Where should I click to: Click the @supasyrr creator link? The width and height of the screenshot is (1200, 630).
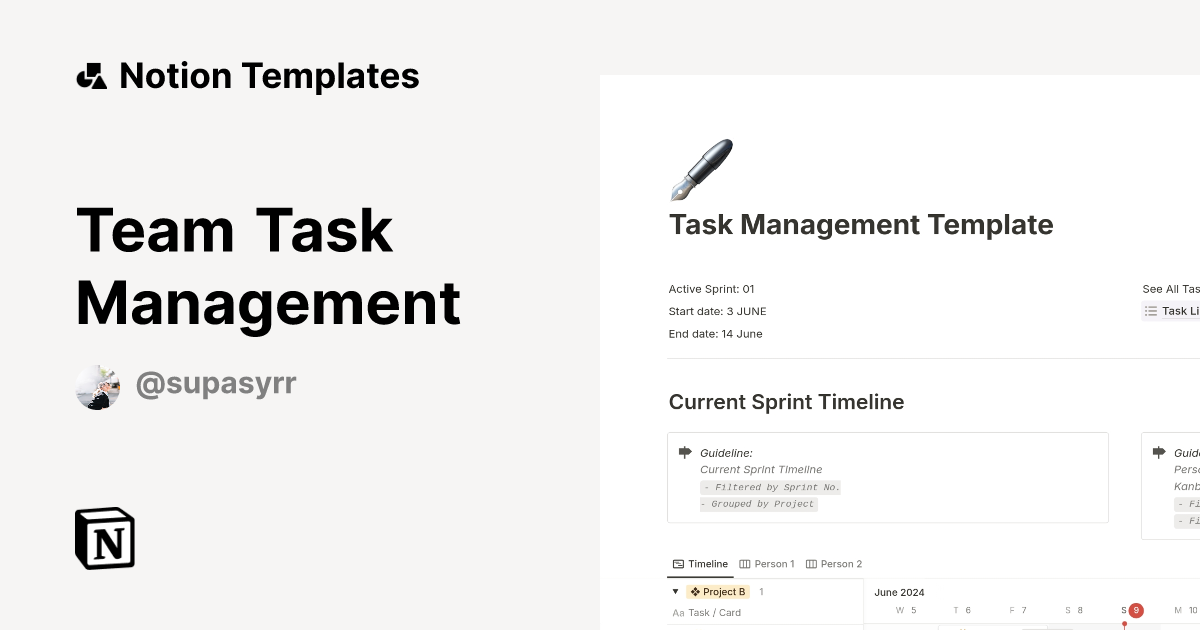coord(215,383)
